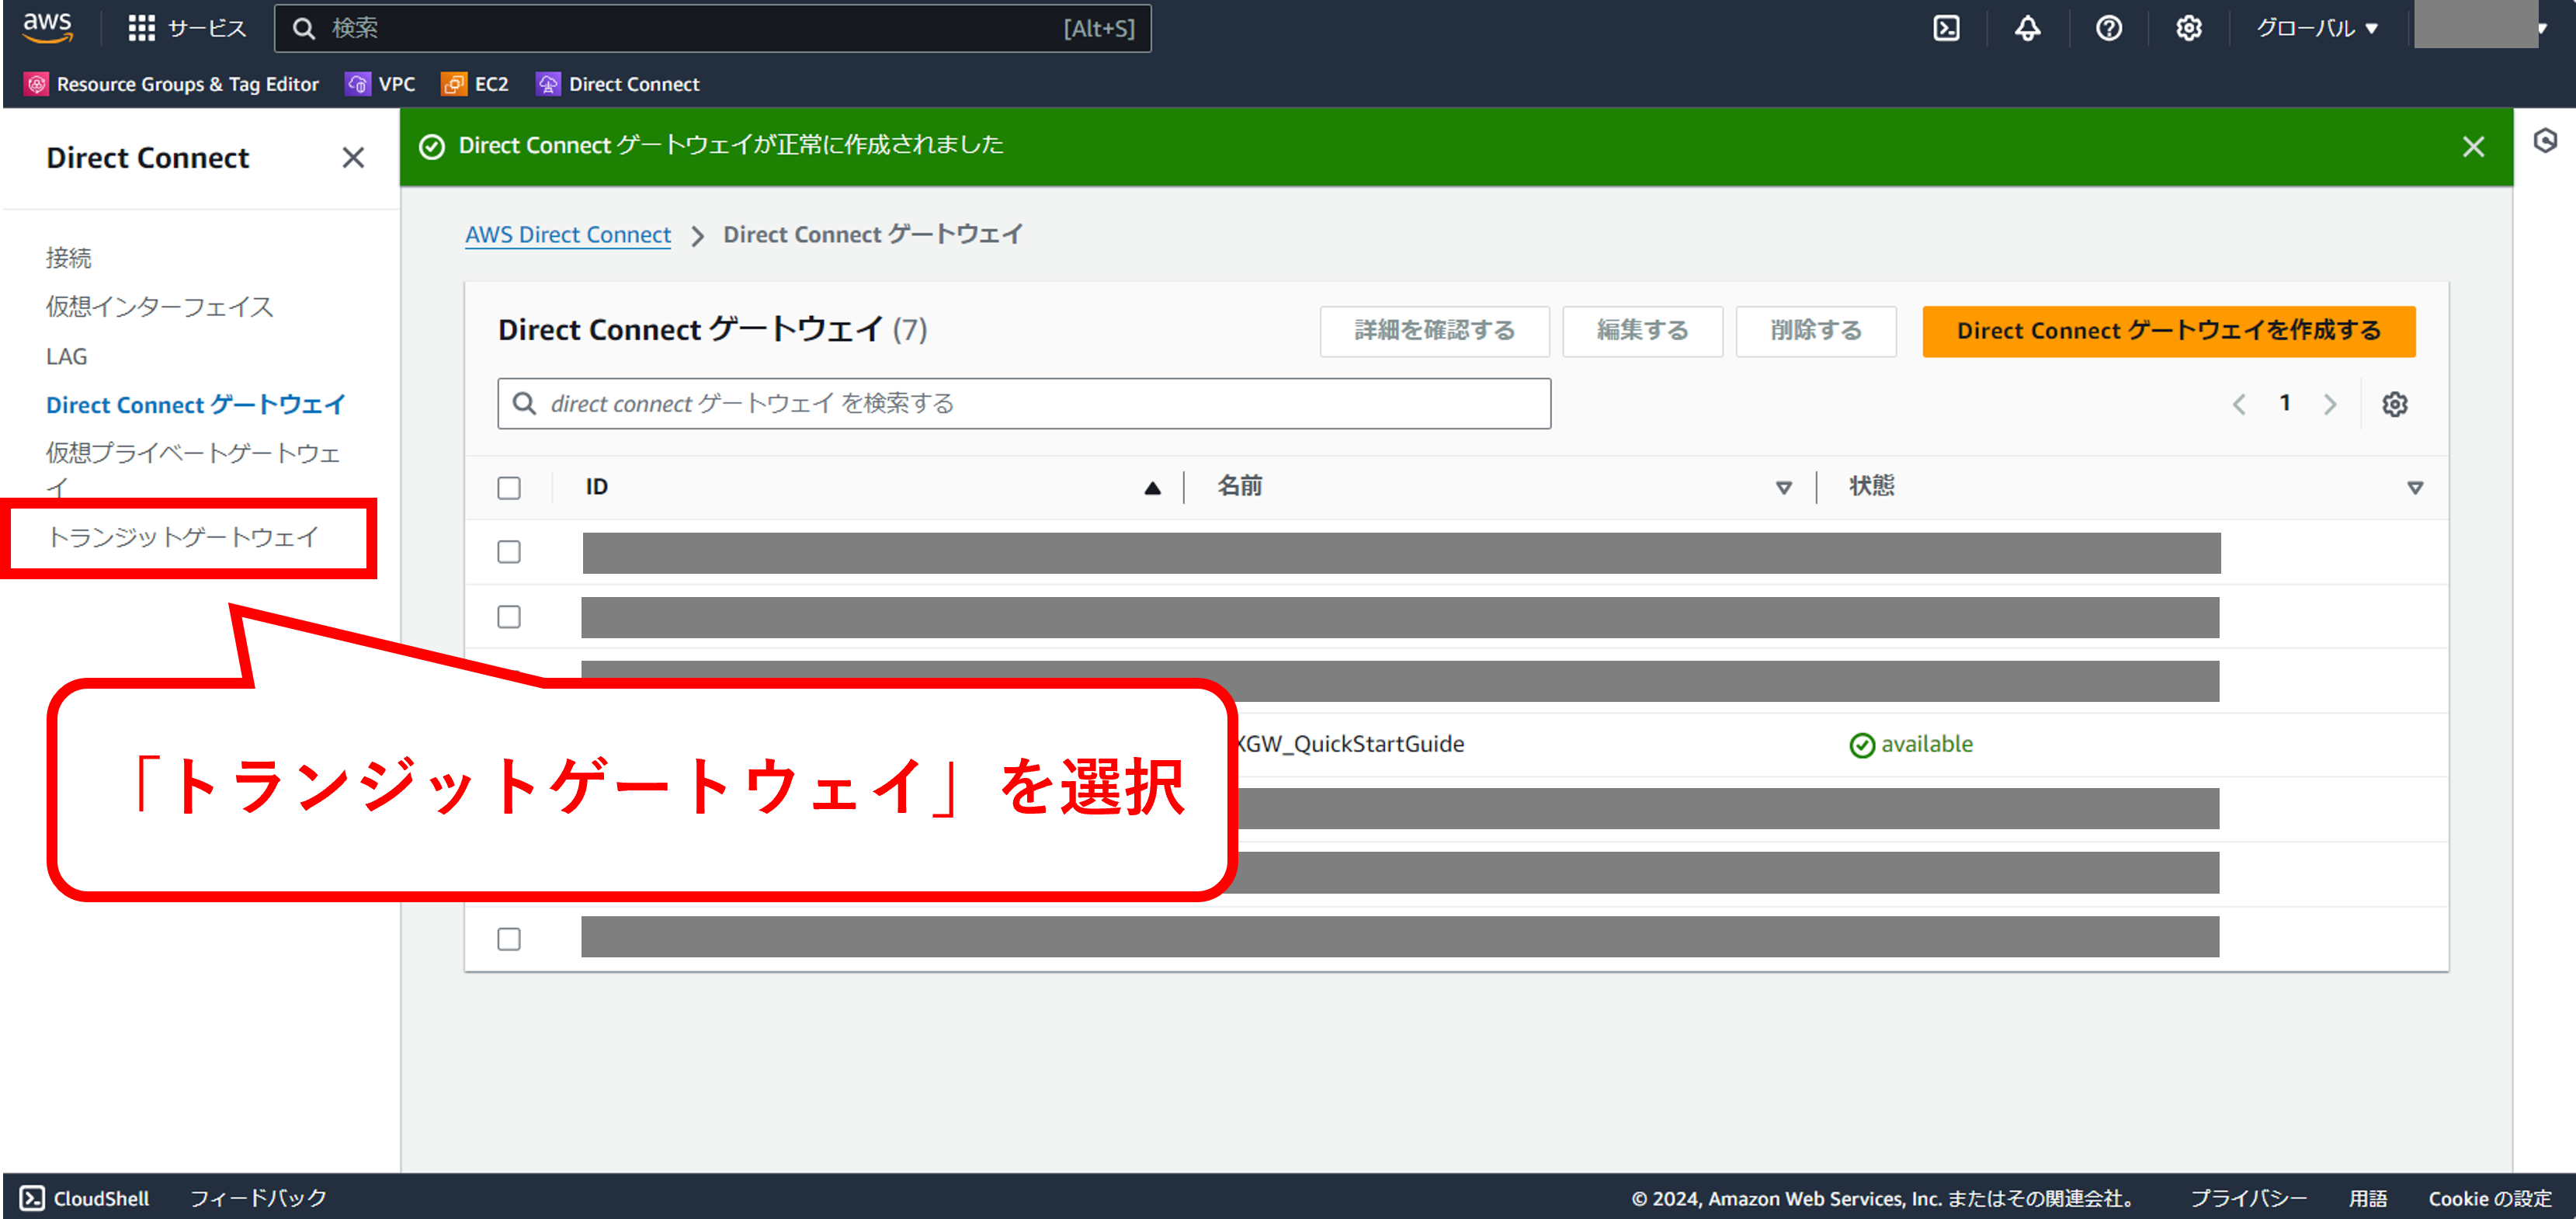Click the 状態 column header
This screenshot has width=2576, height=1219.
1871,487
